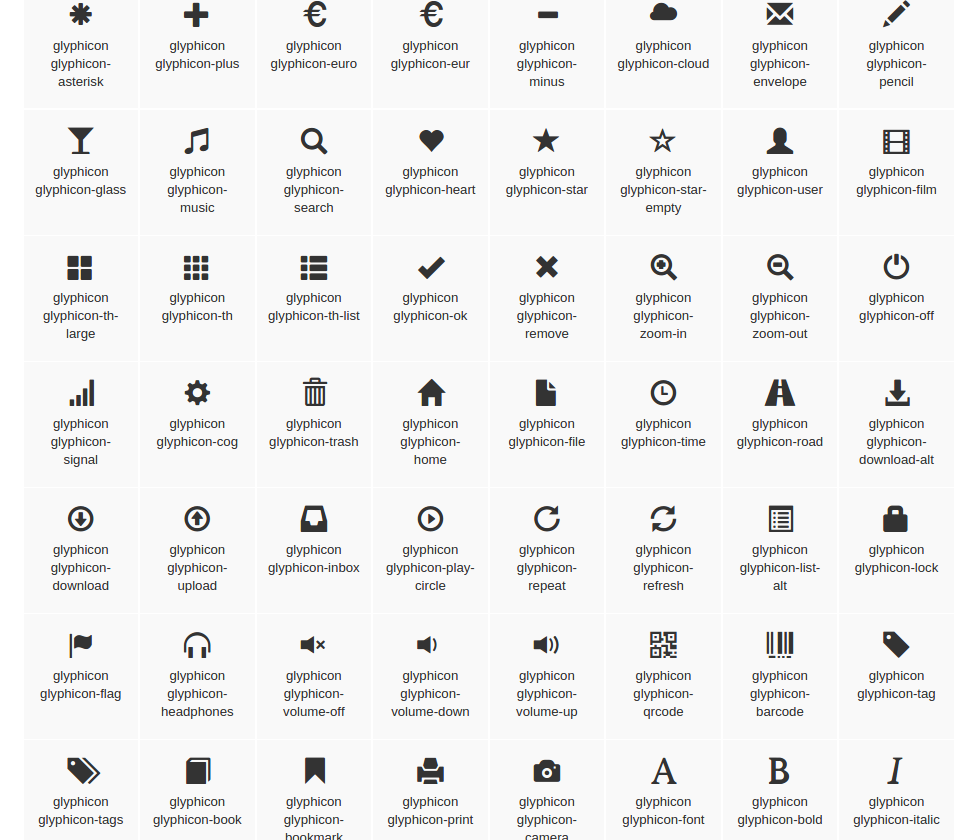Screen dimensions: 960x840
Task: Select the glyphicon-off power icon
Action: point(896,267)
